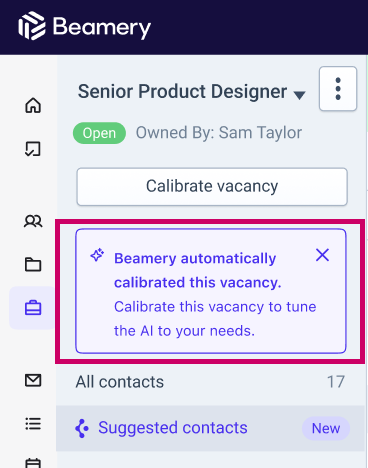Open the folder icon in sidebar

[x=33, y=265]
